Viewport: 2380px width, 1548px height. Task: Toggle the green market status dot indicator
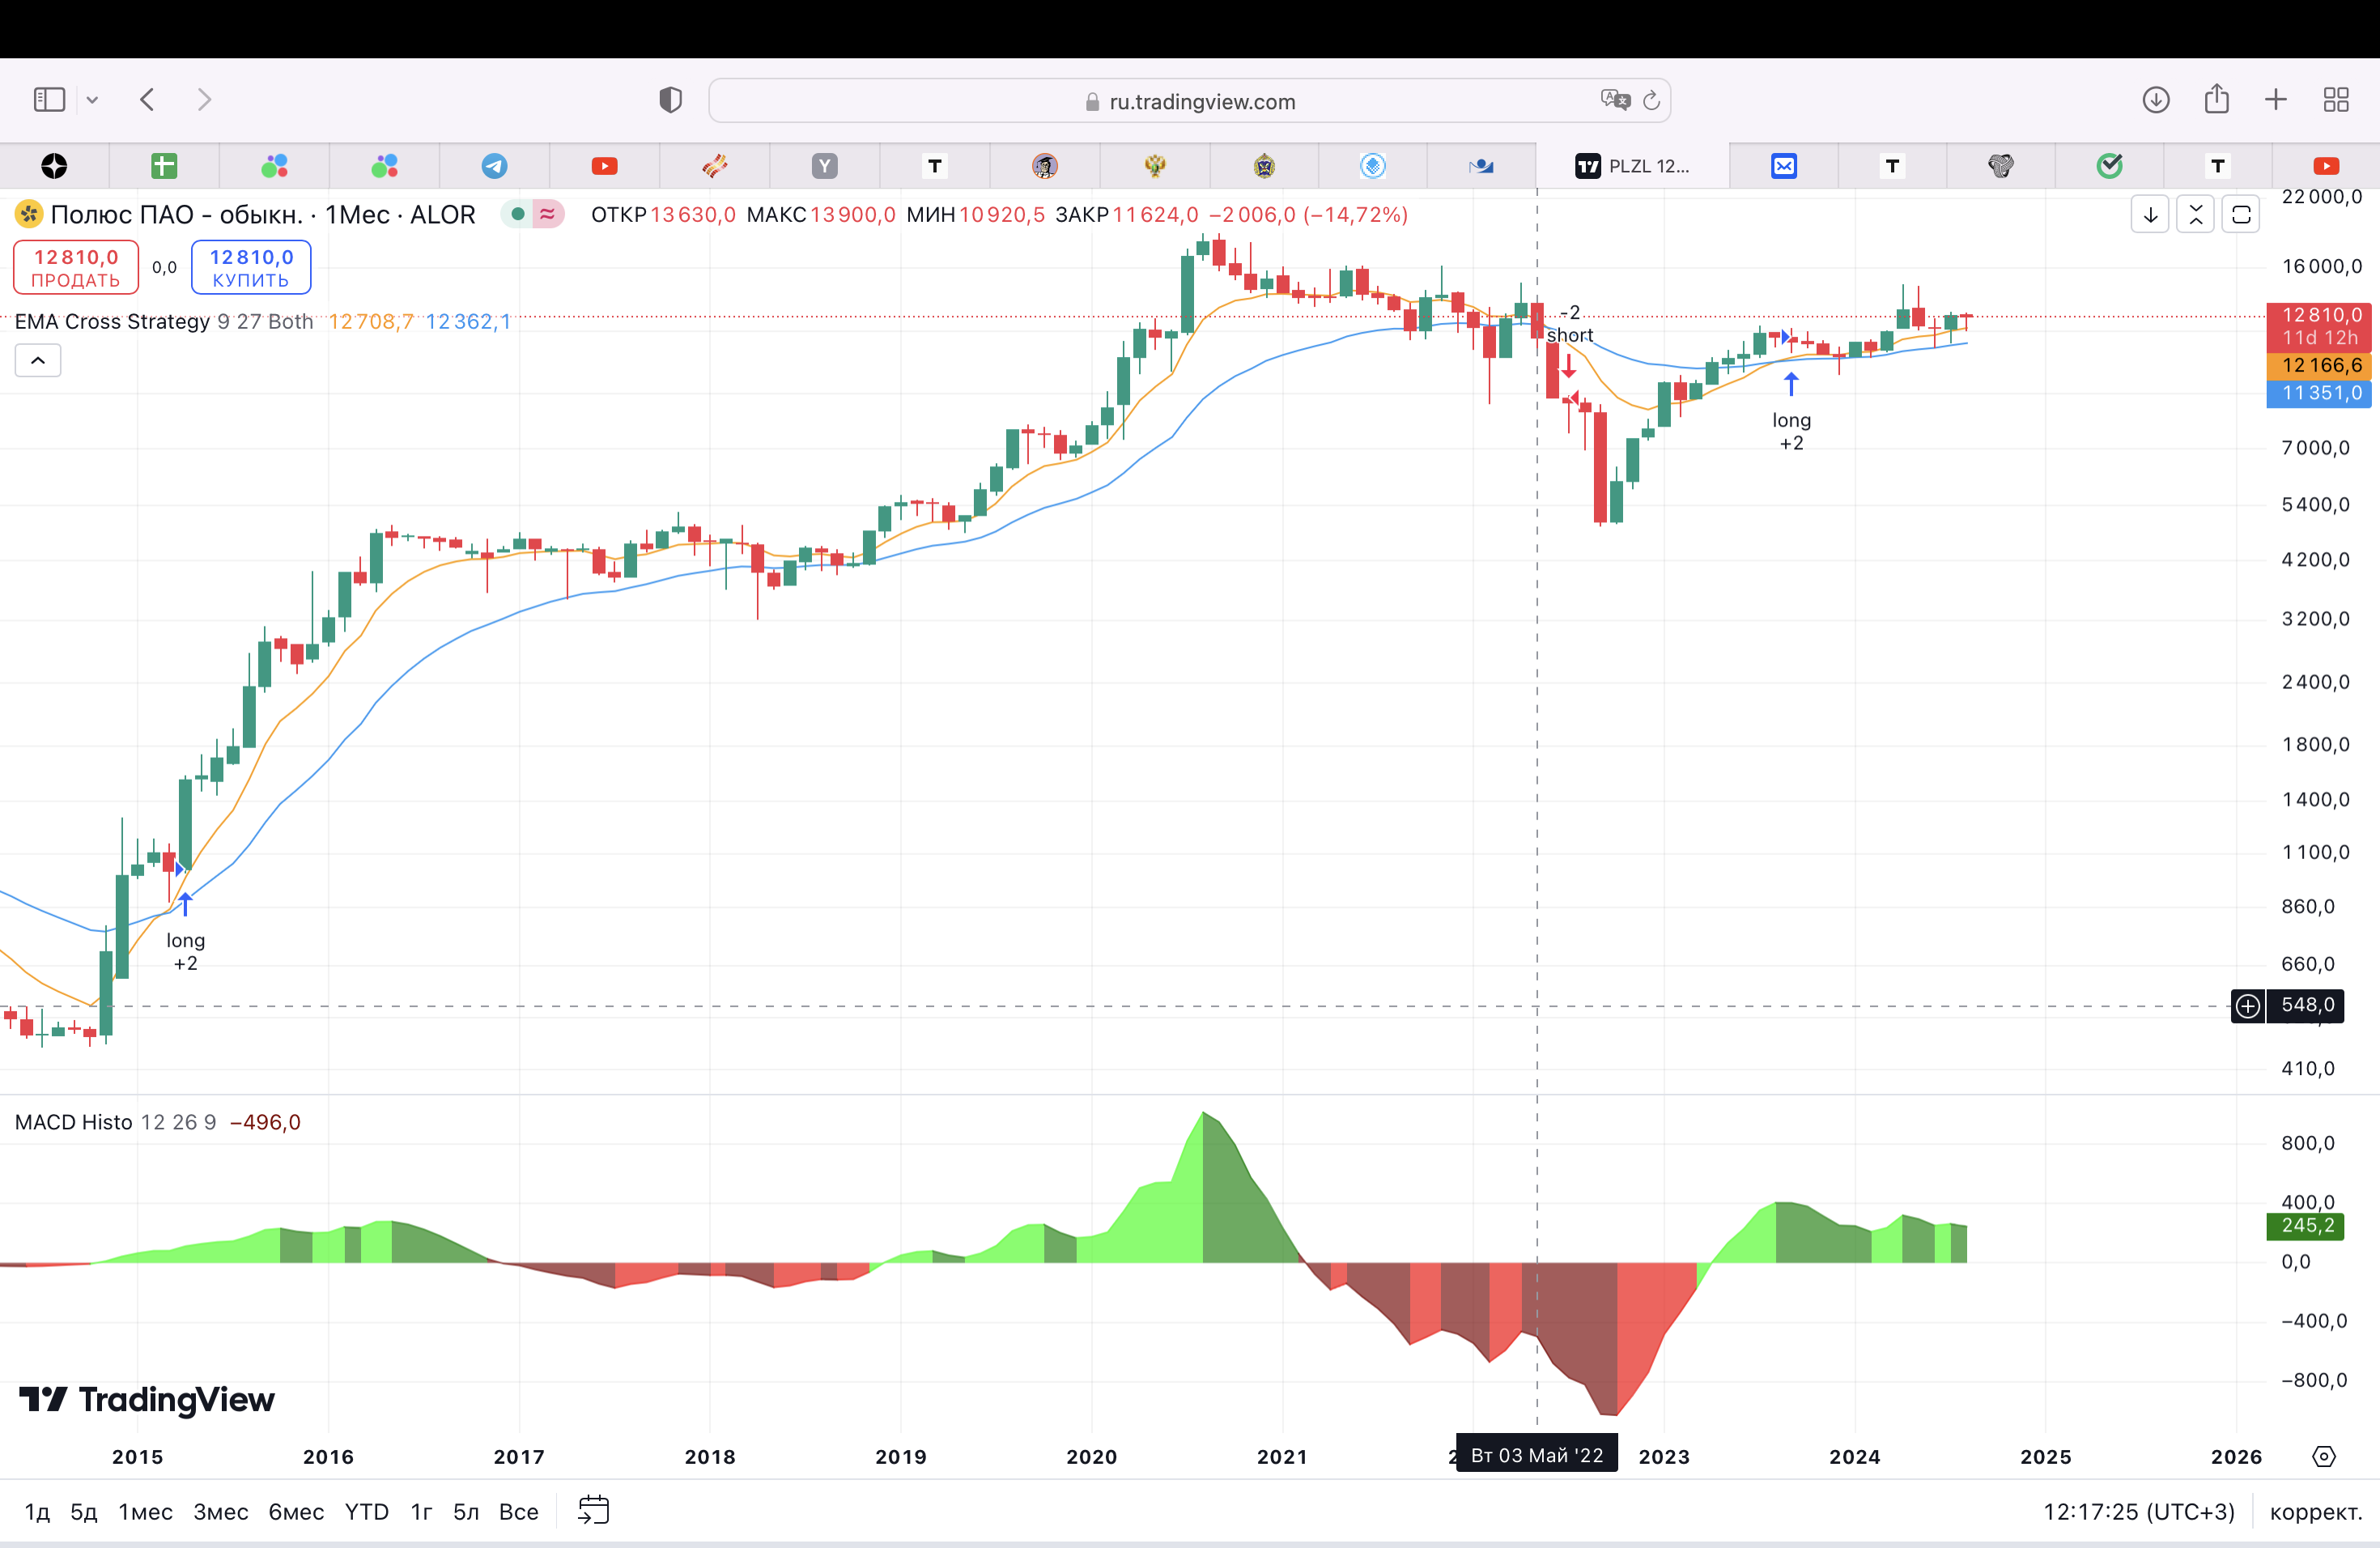(518, 214)
